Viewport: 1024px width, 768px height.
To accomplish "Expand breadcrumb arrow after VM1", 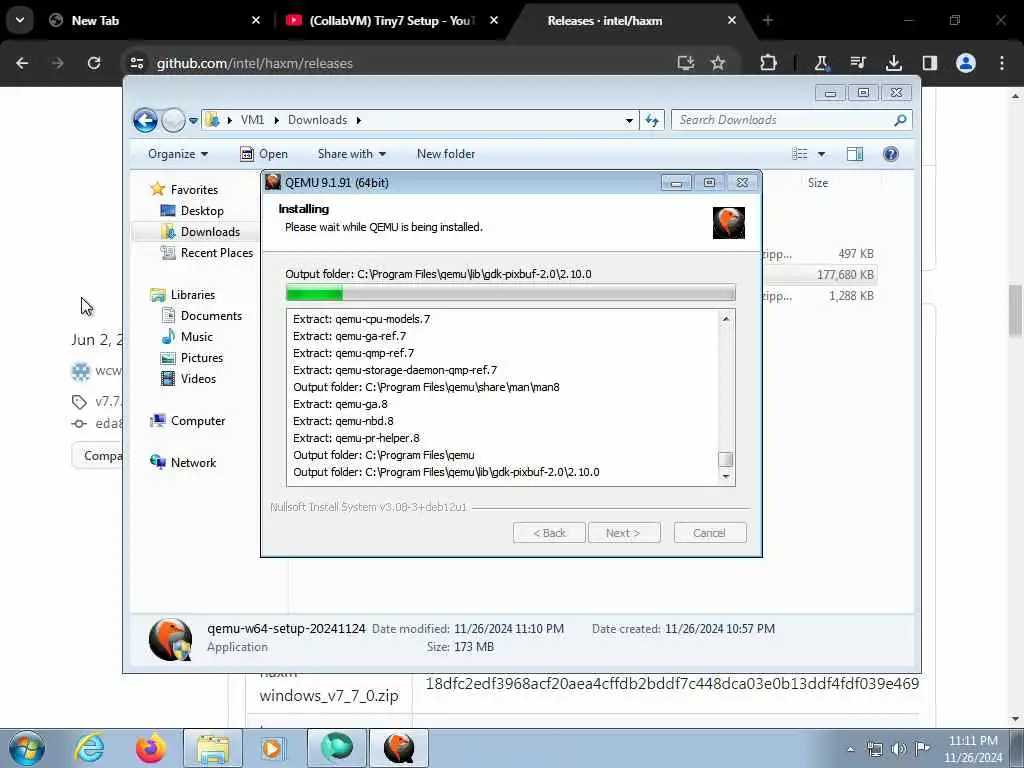I will coord(276,120).
